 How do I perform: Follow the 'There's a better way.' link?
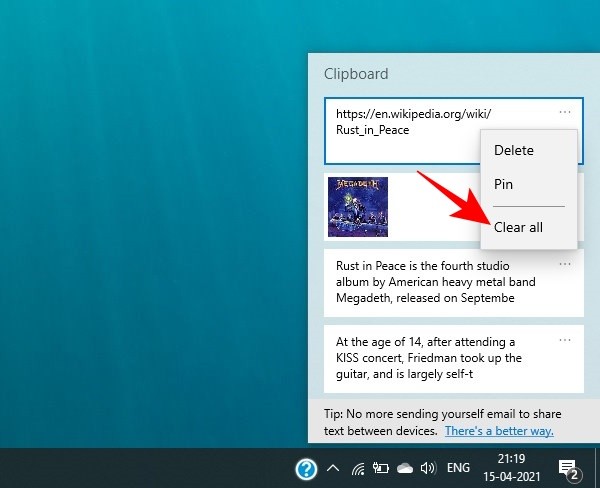point(499,431)
